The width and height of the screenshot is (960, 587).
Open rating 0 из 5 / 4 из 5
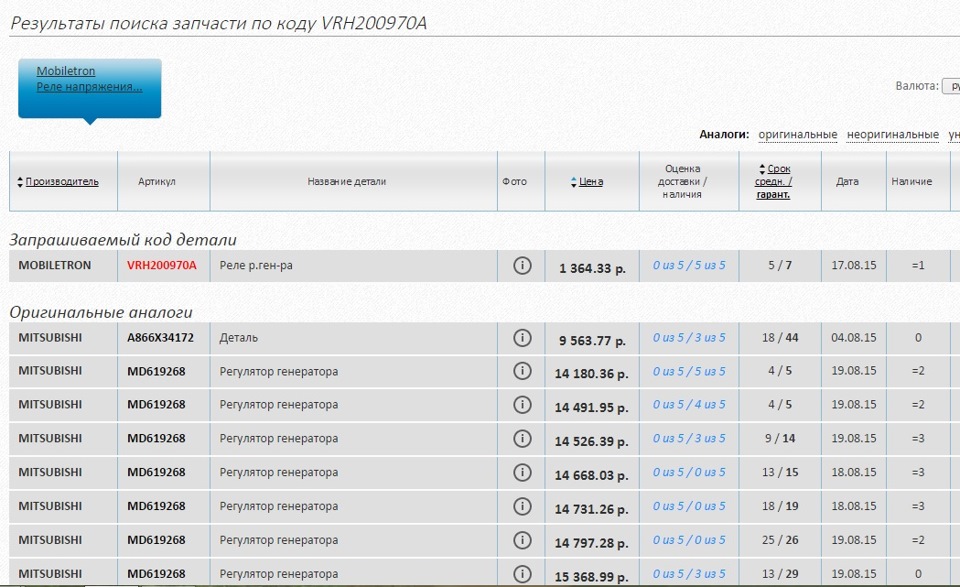pos(689,405)
